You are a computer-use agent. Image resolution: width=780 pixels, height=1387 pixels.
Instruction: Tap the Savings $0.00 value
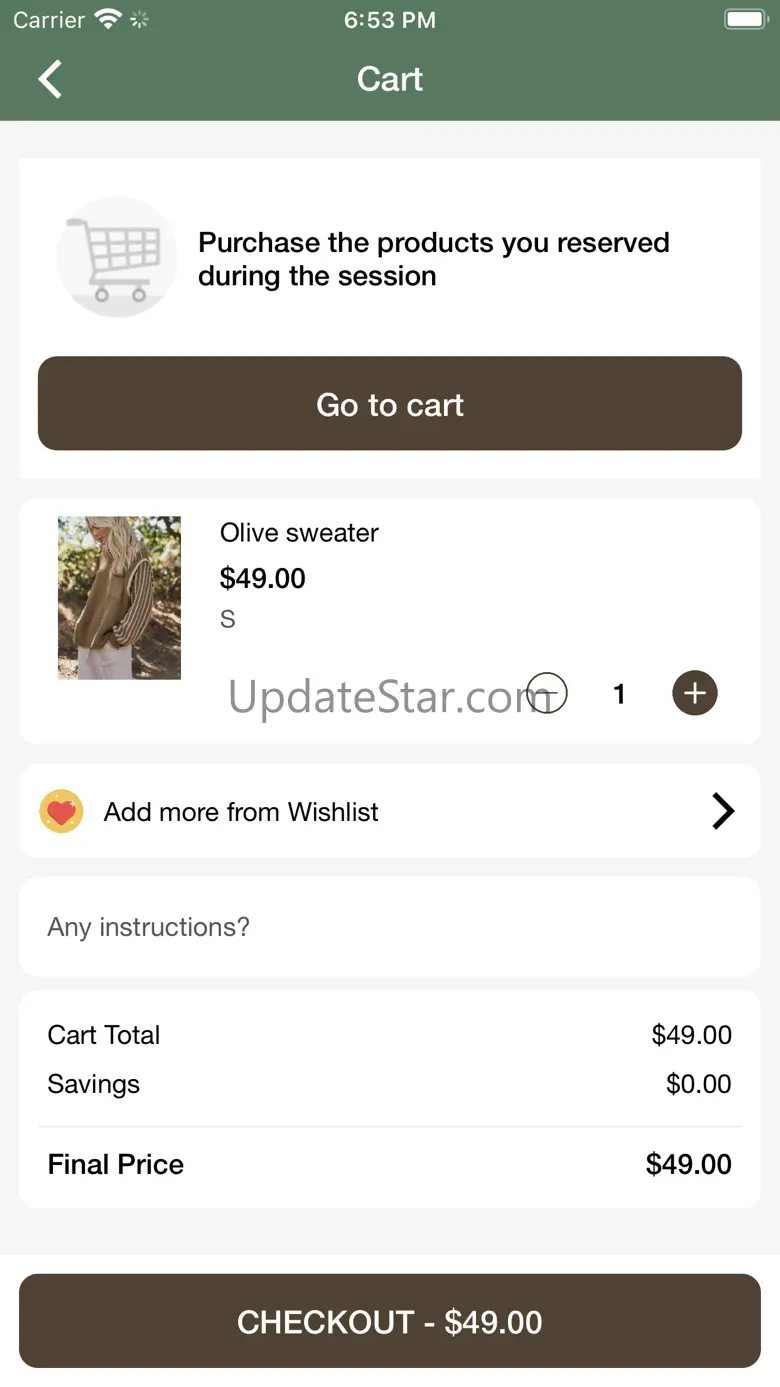698,1084
